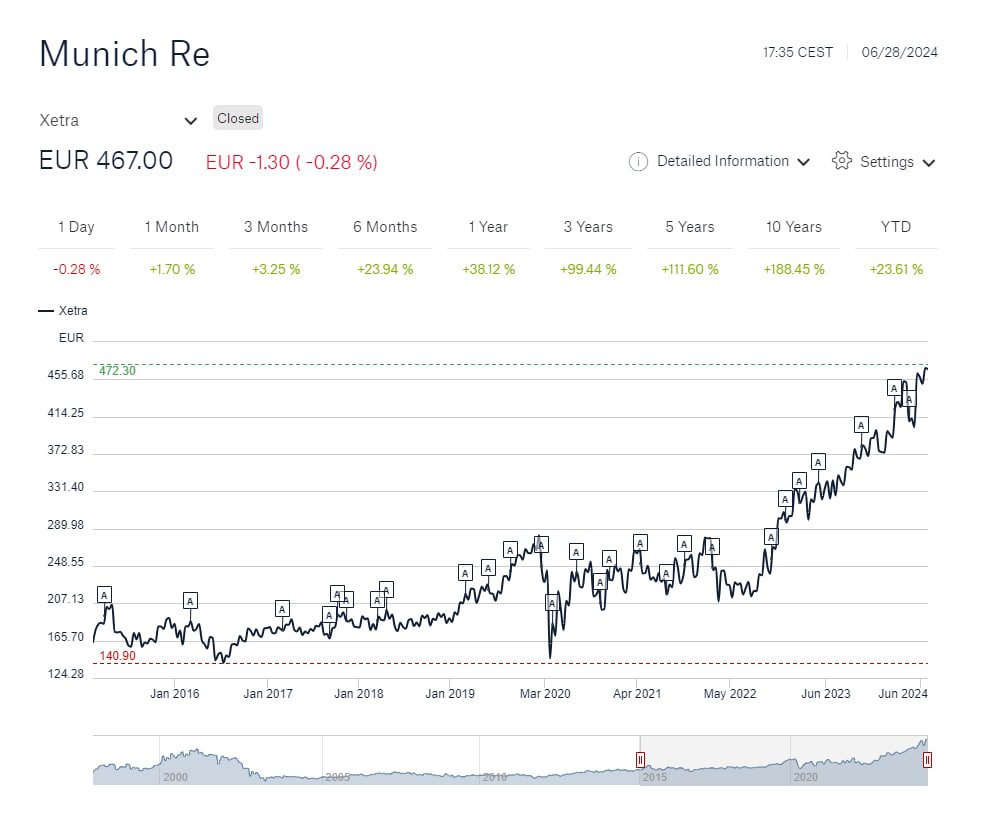Click the left range handle near 2015
1000x822 pixels.
click(x=640, y=760)
